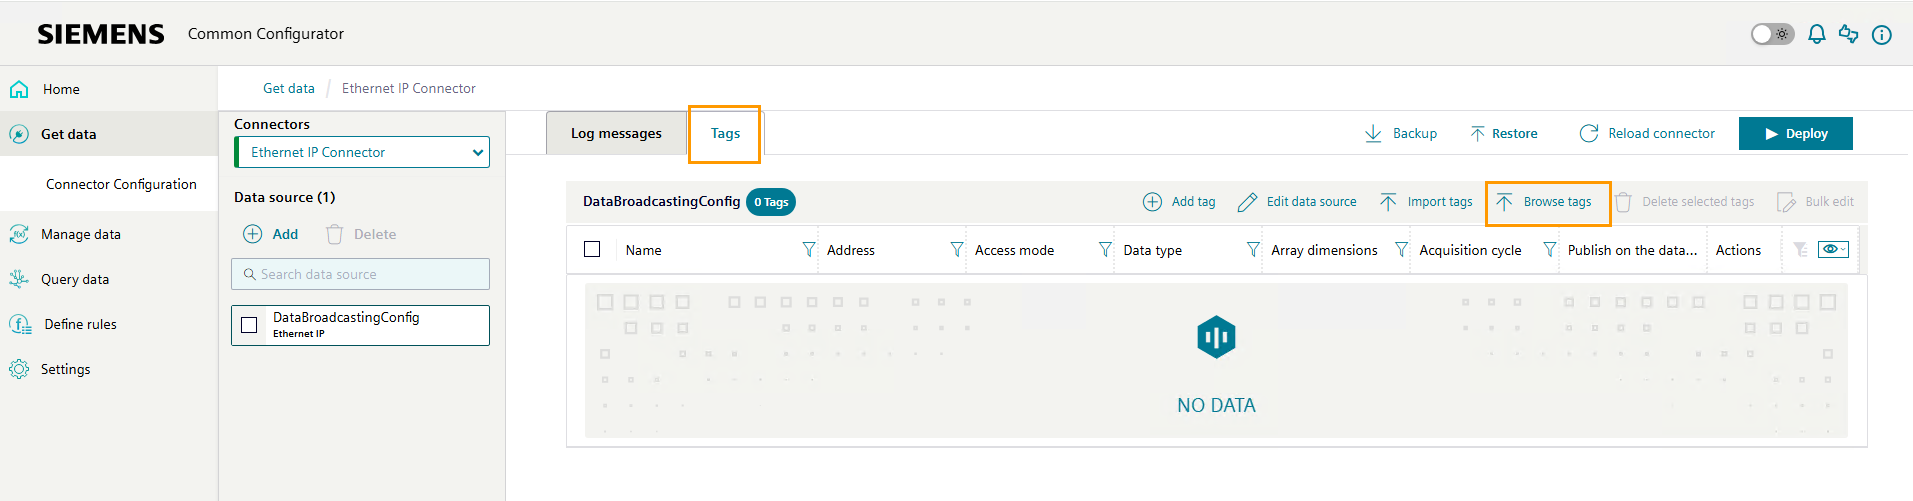The image size is (1913, 501).
Task: Click the DataBroadcastingConfig table title
Action: coord(661,201)
